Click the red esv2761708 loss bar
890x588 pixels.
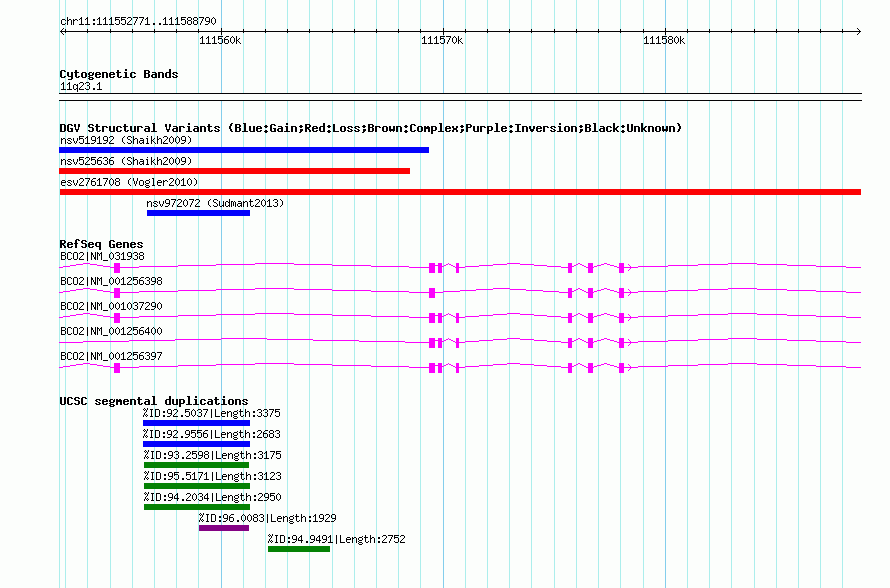(460, 192)
